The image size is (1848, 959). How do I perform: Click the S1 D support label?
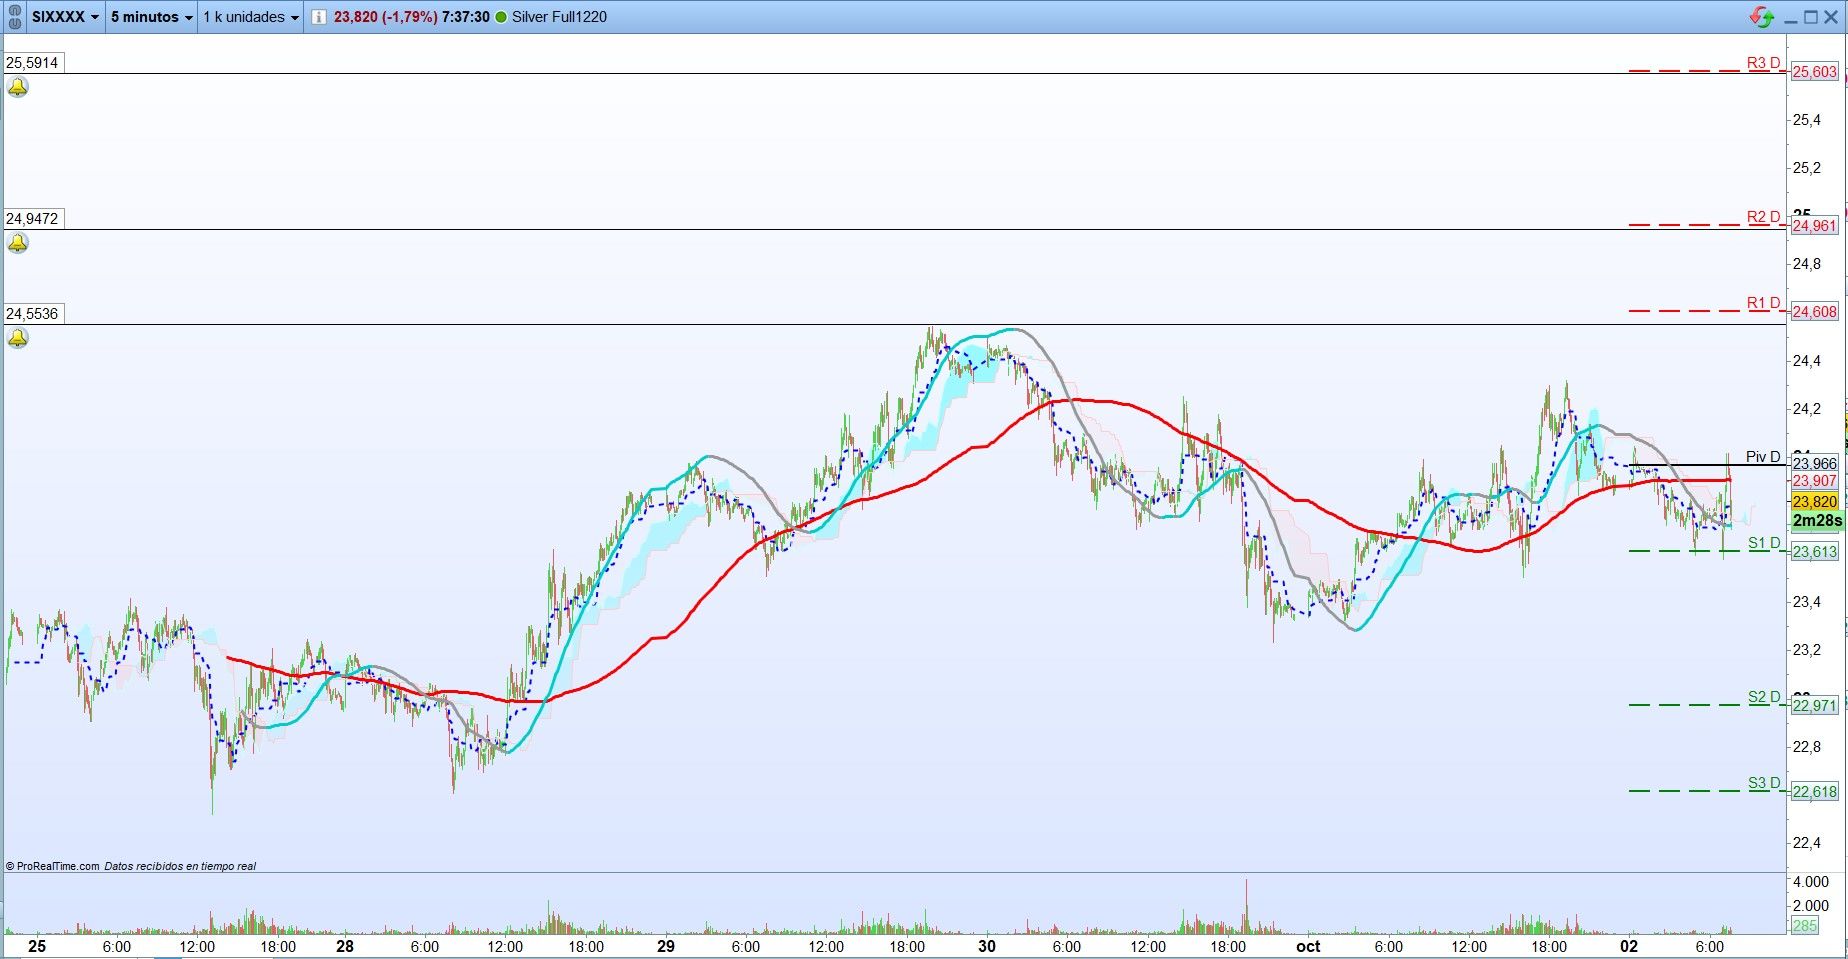point(1764,543)
